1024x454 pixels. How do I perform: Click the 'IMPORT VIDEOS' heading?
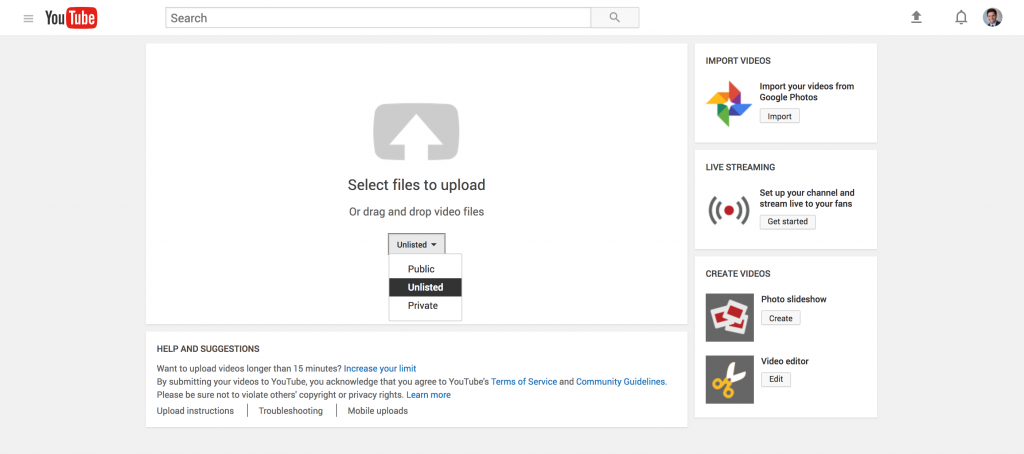point(738,61)
